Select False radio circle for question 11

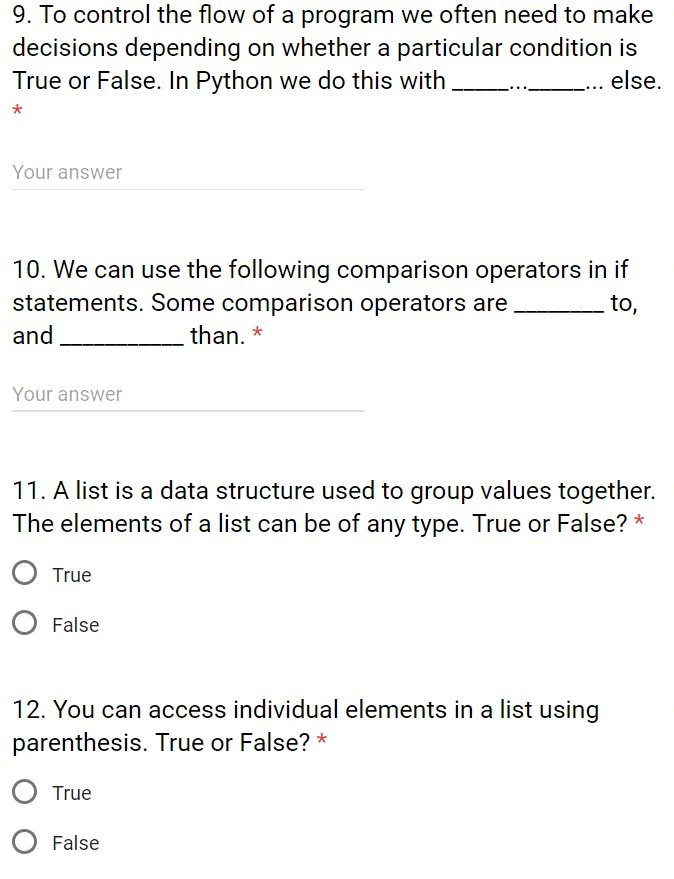(25, 624)
